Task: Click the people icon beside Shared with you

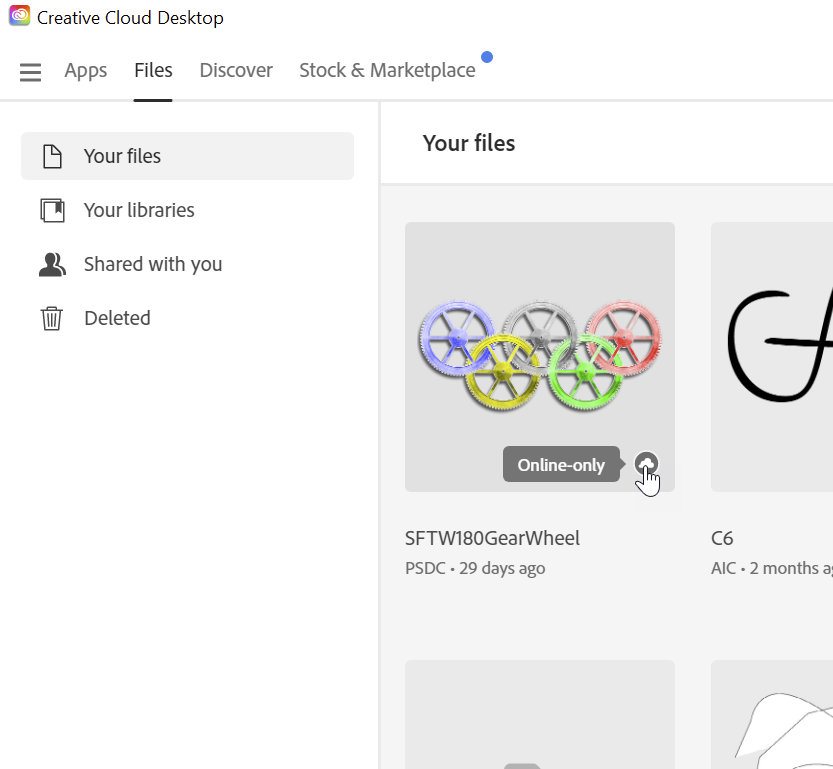Action: (51, 263)
